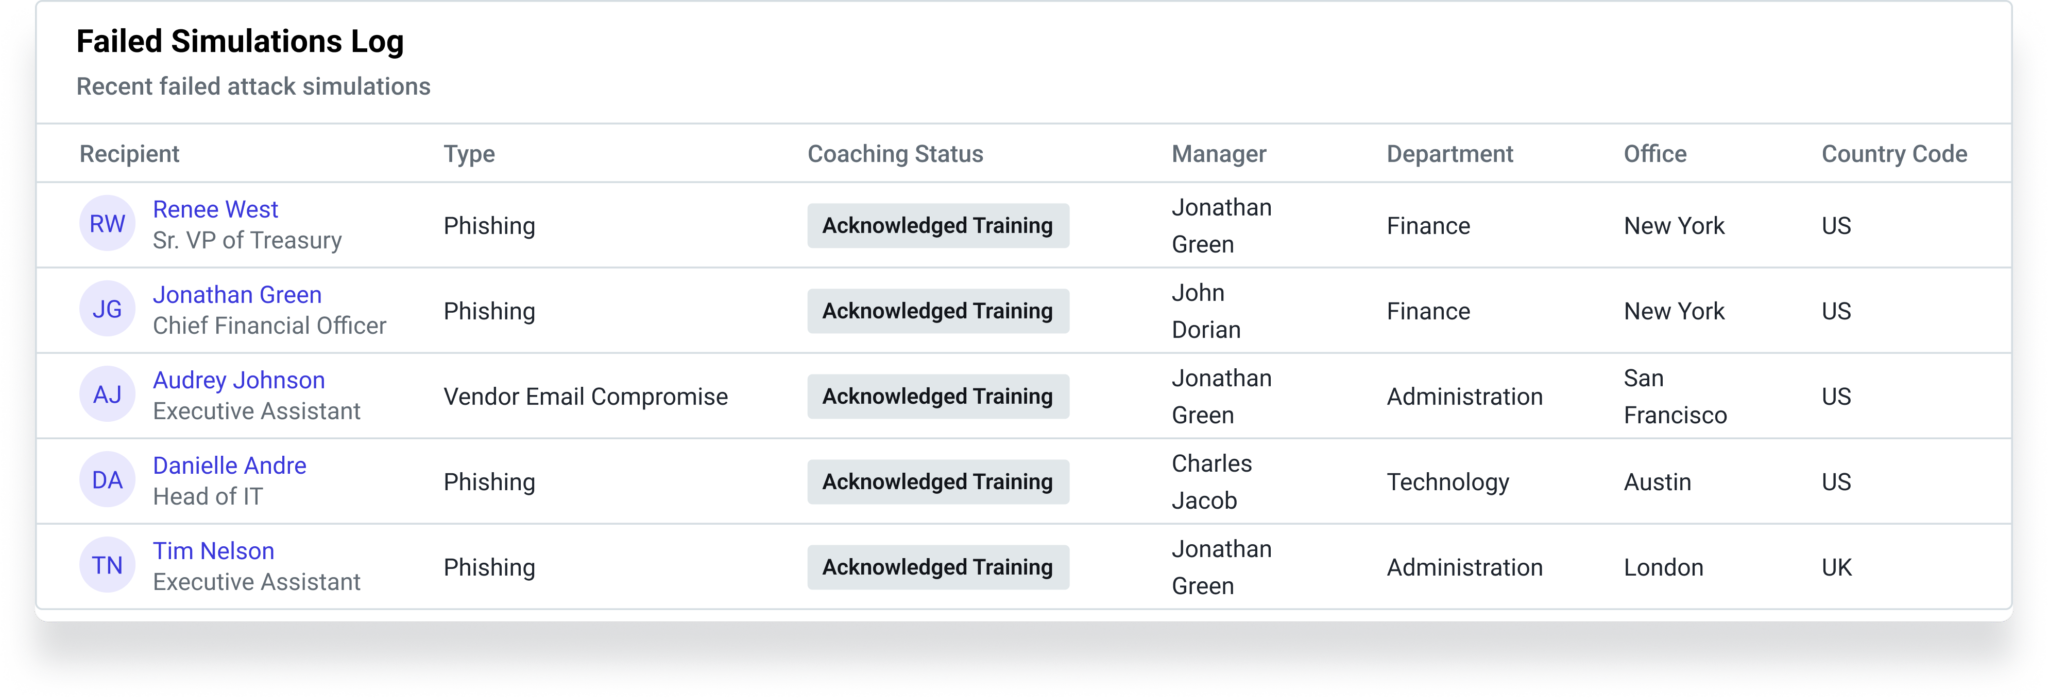The image size is (2048, 698).
Task: Click Tim Nelson's Acknowledged Training badge
Action: pos(938,567)
